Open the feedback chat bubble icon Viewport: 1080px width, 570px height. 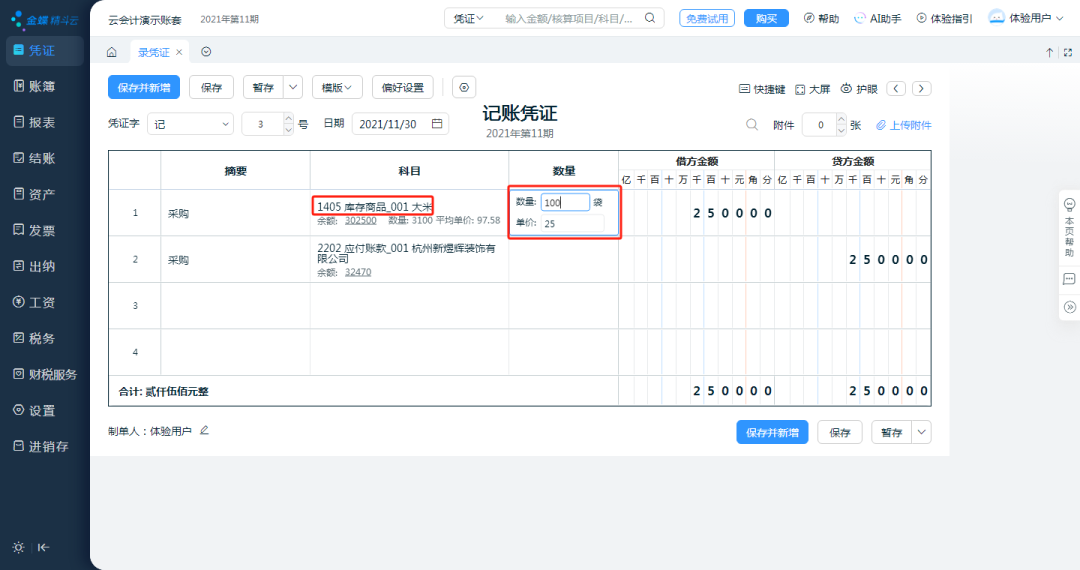(x=1069, y=279)
